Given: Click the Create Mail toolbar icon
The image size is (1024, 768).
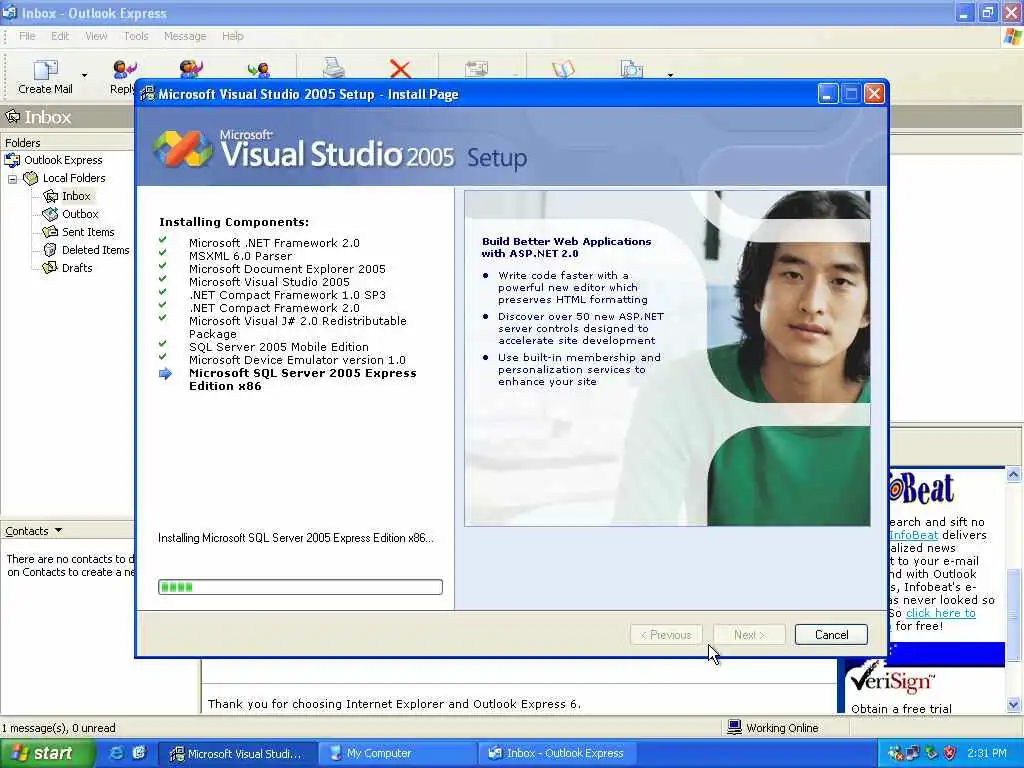Looking at the screenshot, I should 45,69.
